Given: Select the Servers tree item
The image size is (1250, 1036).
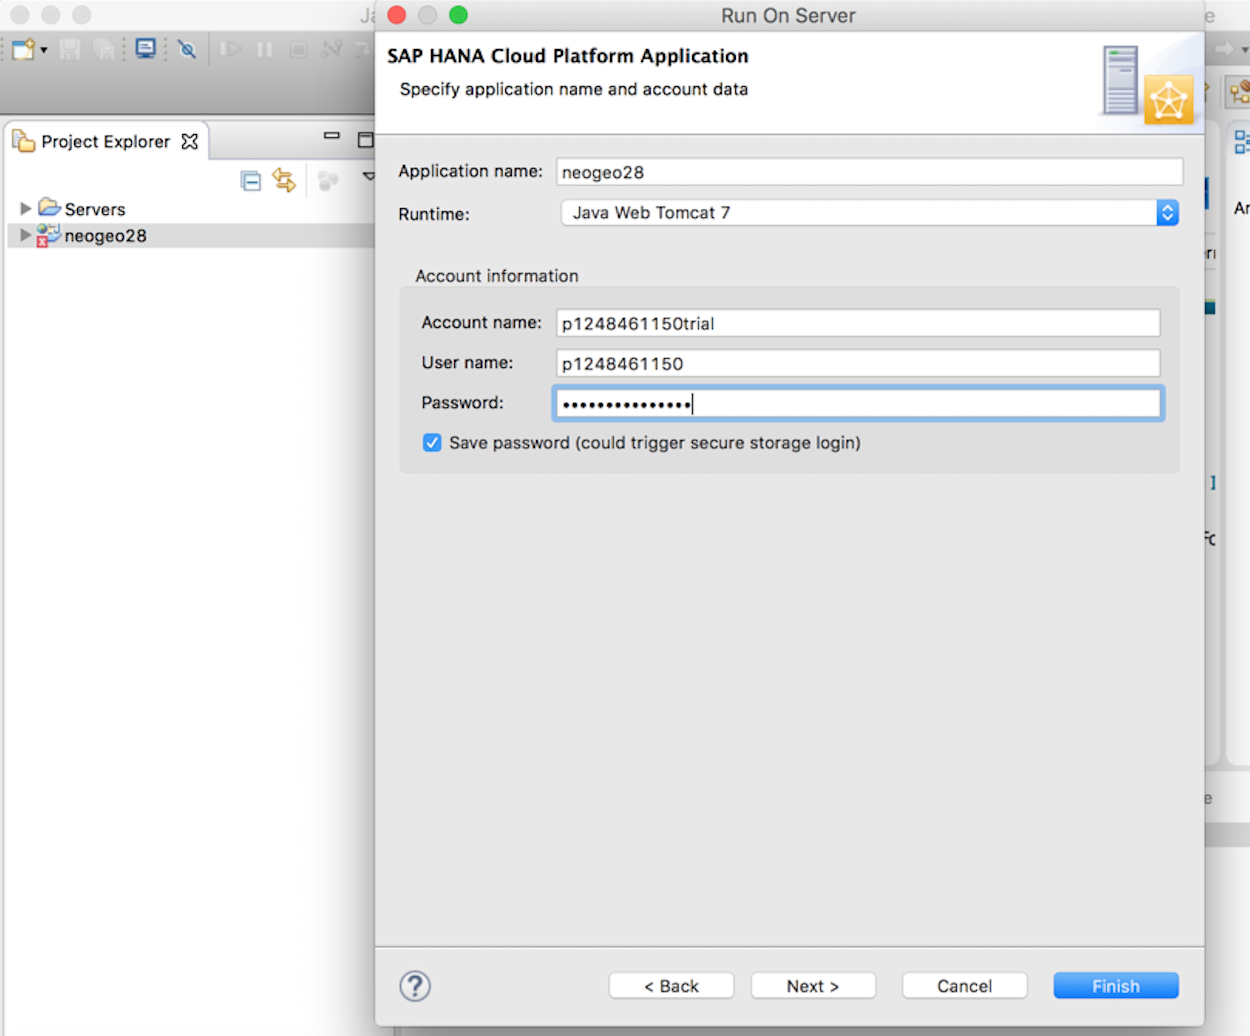Looking at the screenshot, I should (95, 209).
